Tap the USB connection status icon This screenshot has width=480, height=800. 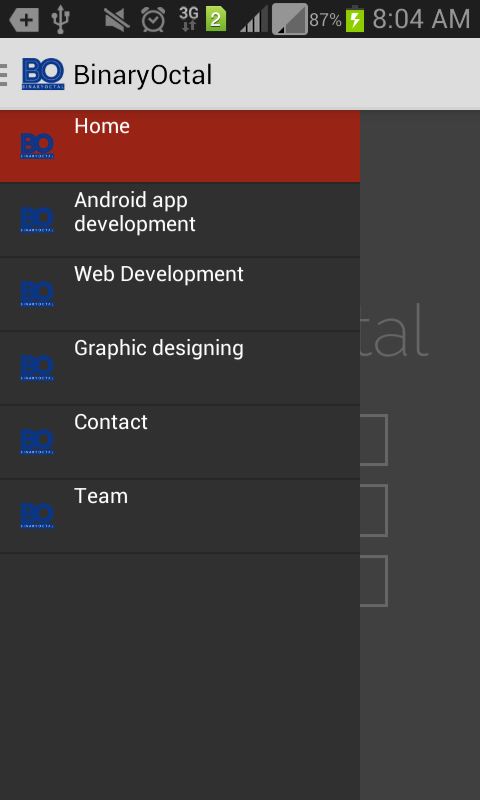[x=60, y=19]
